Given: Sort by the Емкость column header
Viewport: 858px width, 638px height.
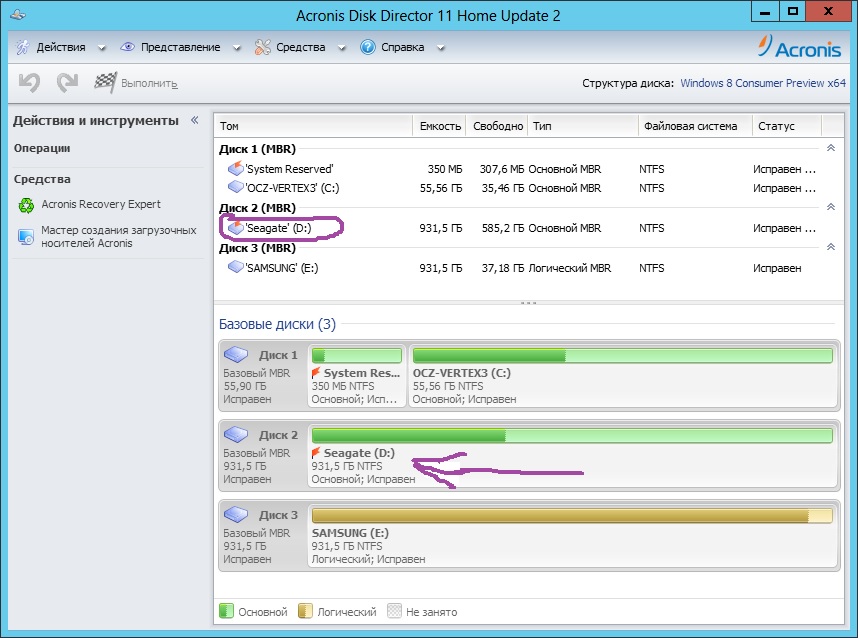Looking at the screenshot, I should [x=439, y=126].
